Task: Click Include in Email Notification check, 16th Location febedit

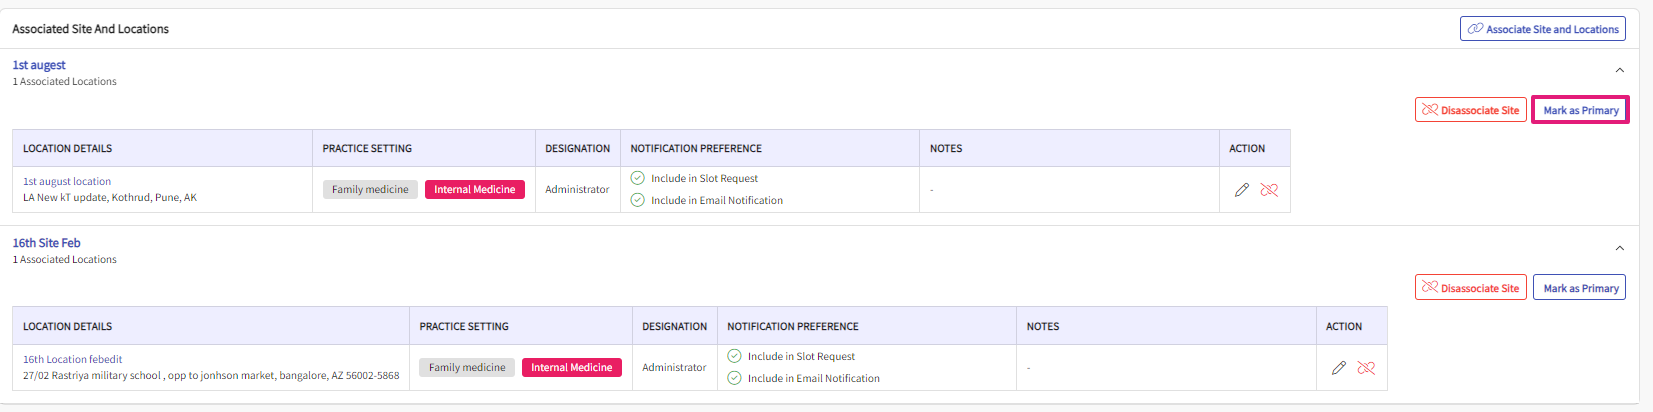Action: 734,378
